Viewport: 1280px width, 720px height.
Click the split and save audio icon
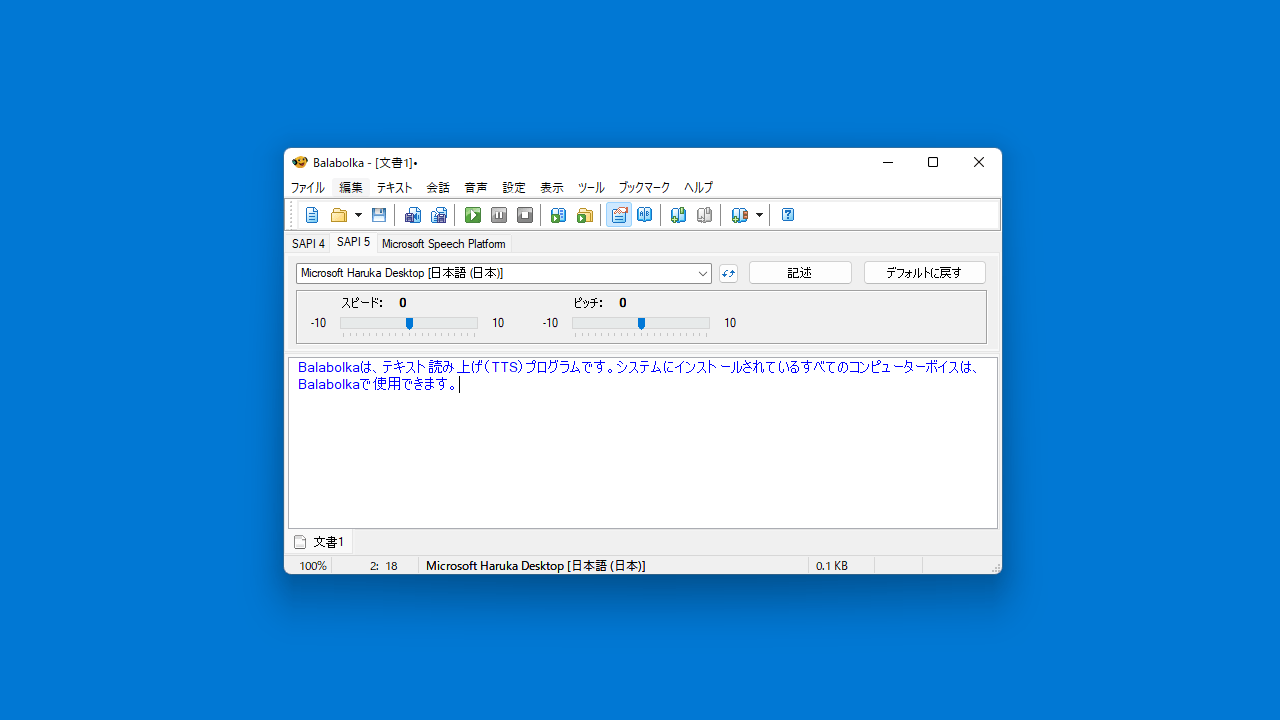click(438, 215)
